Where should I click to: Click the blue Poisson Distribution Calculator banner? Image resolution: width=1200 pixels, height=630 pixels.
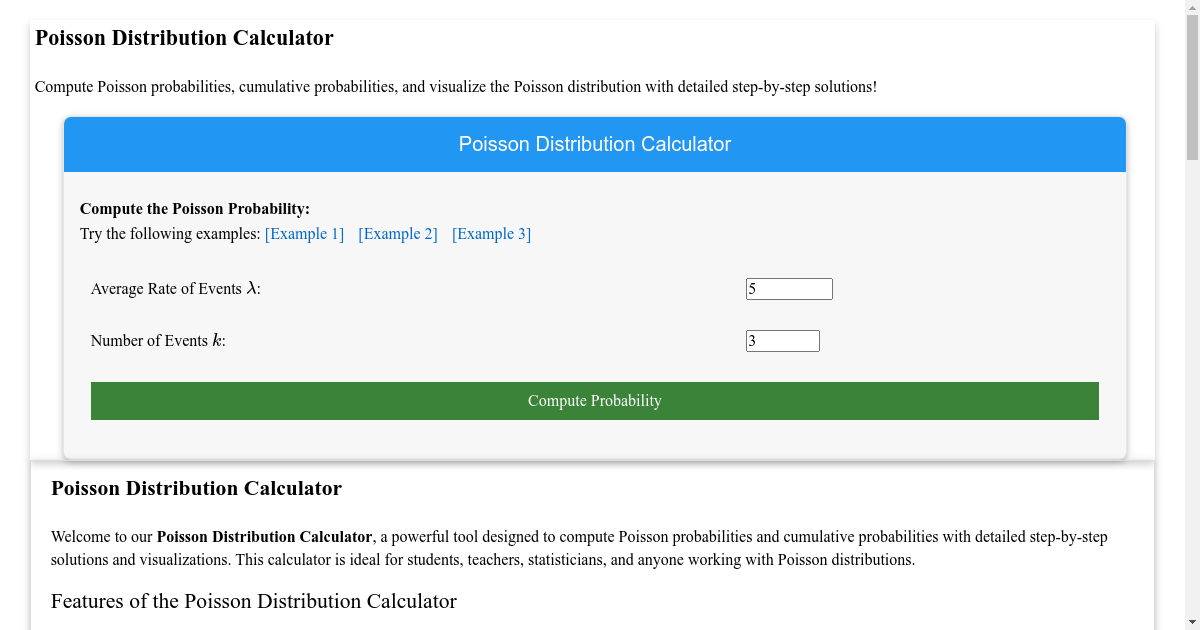click(x=595, y=144)
